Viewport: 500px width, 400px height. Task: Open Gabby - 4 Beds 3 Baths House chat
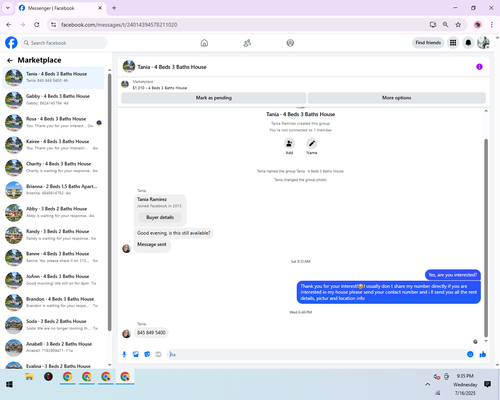(53, 100)
